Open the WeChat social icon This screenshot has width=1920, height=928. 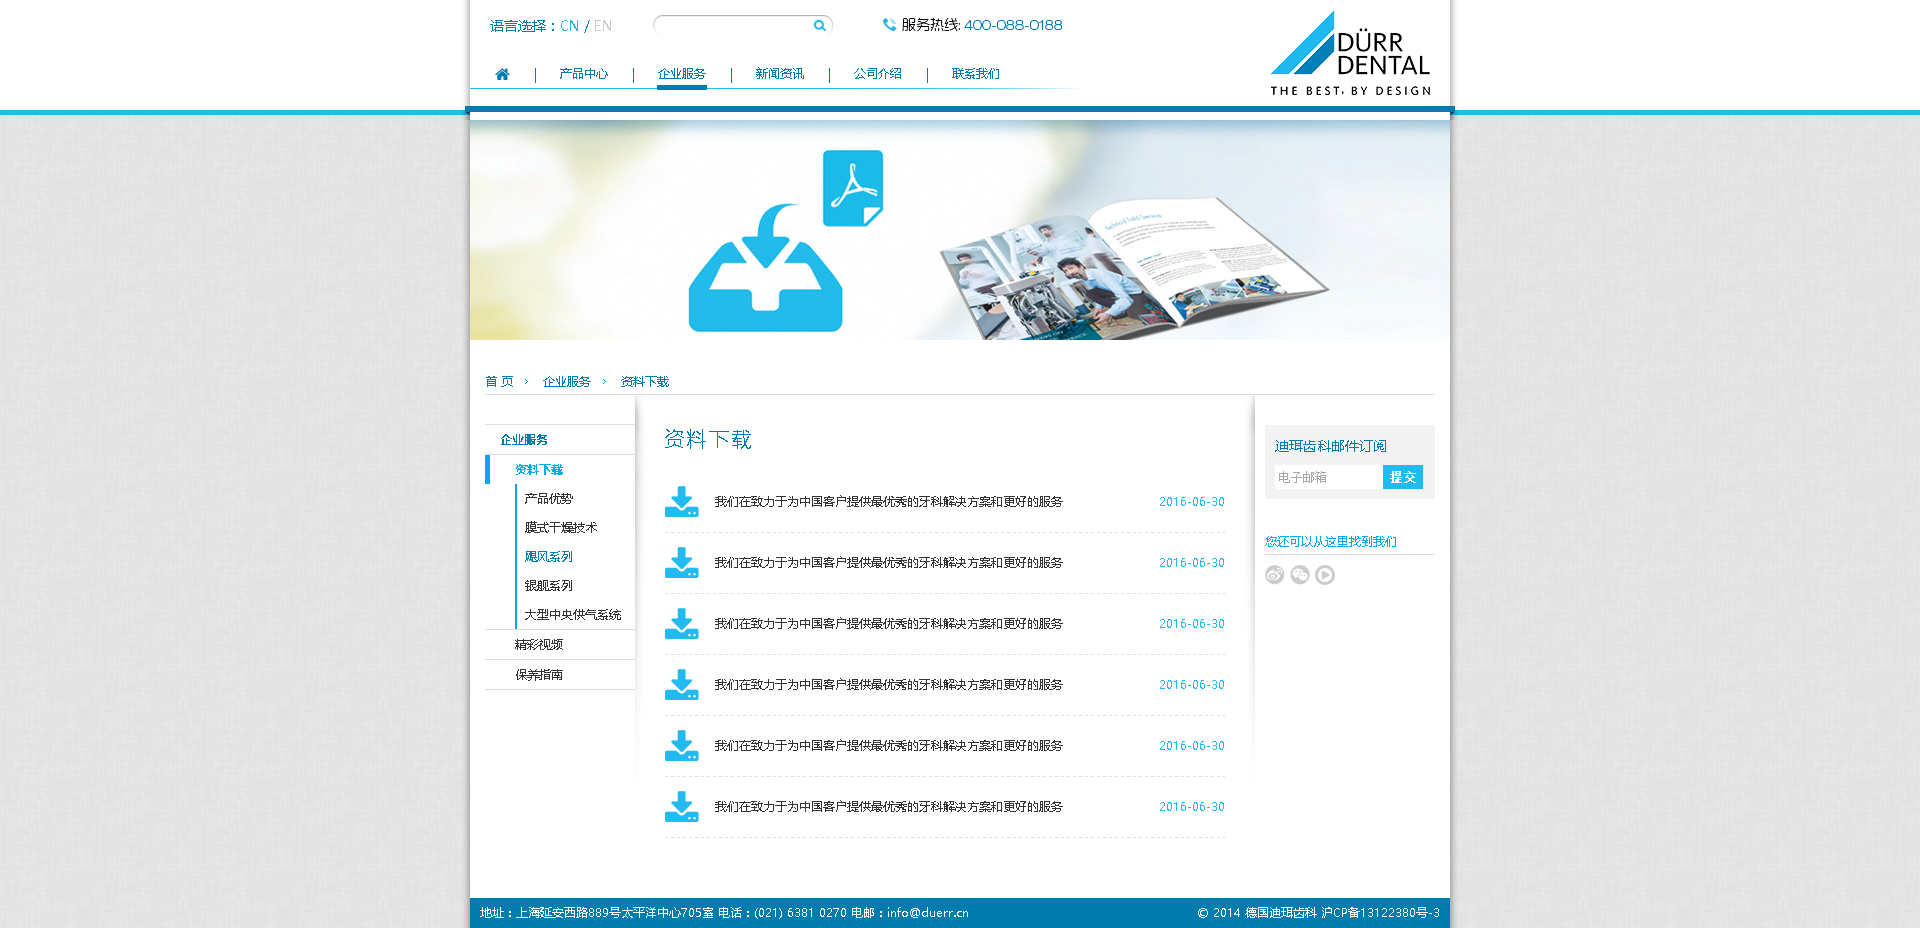pyautogui.click(x=1300, y=575)
